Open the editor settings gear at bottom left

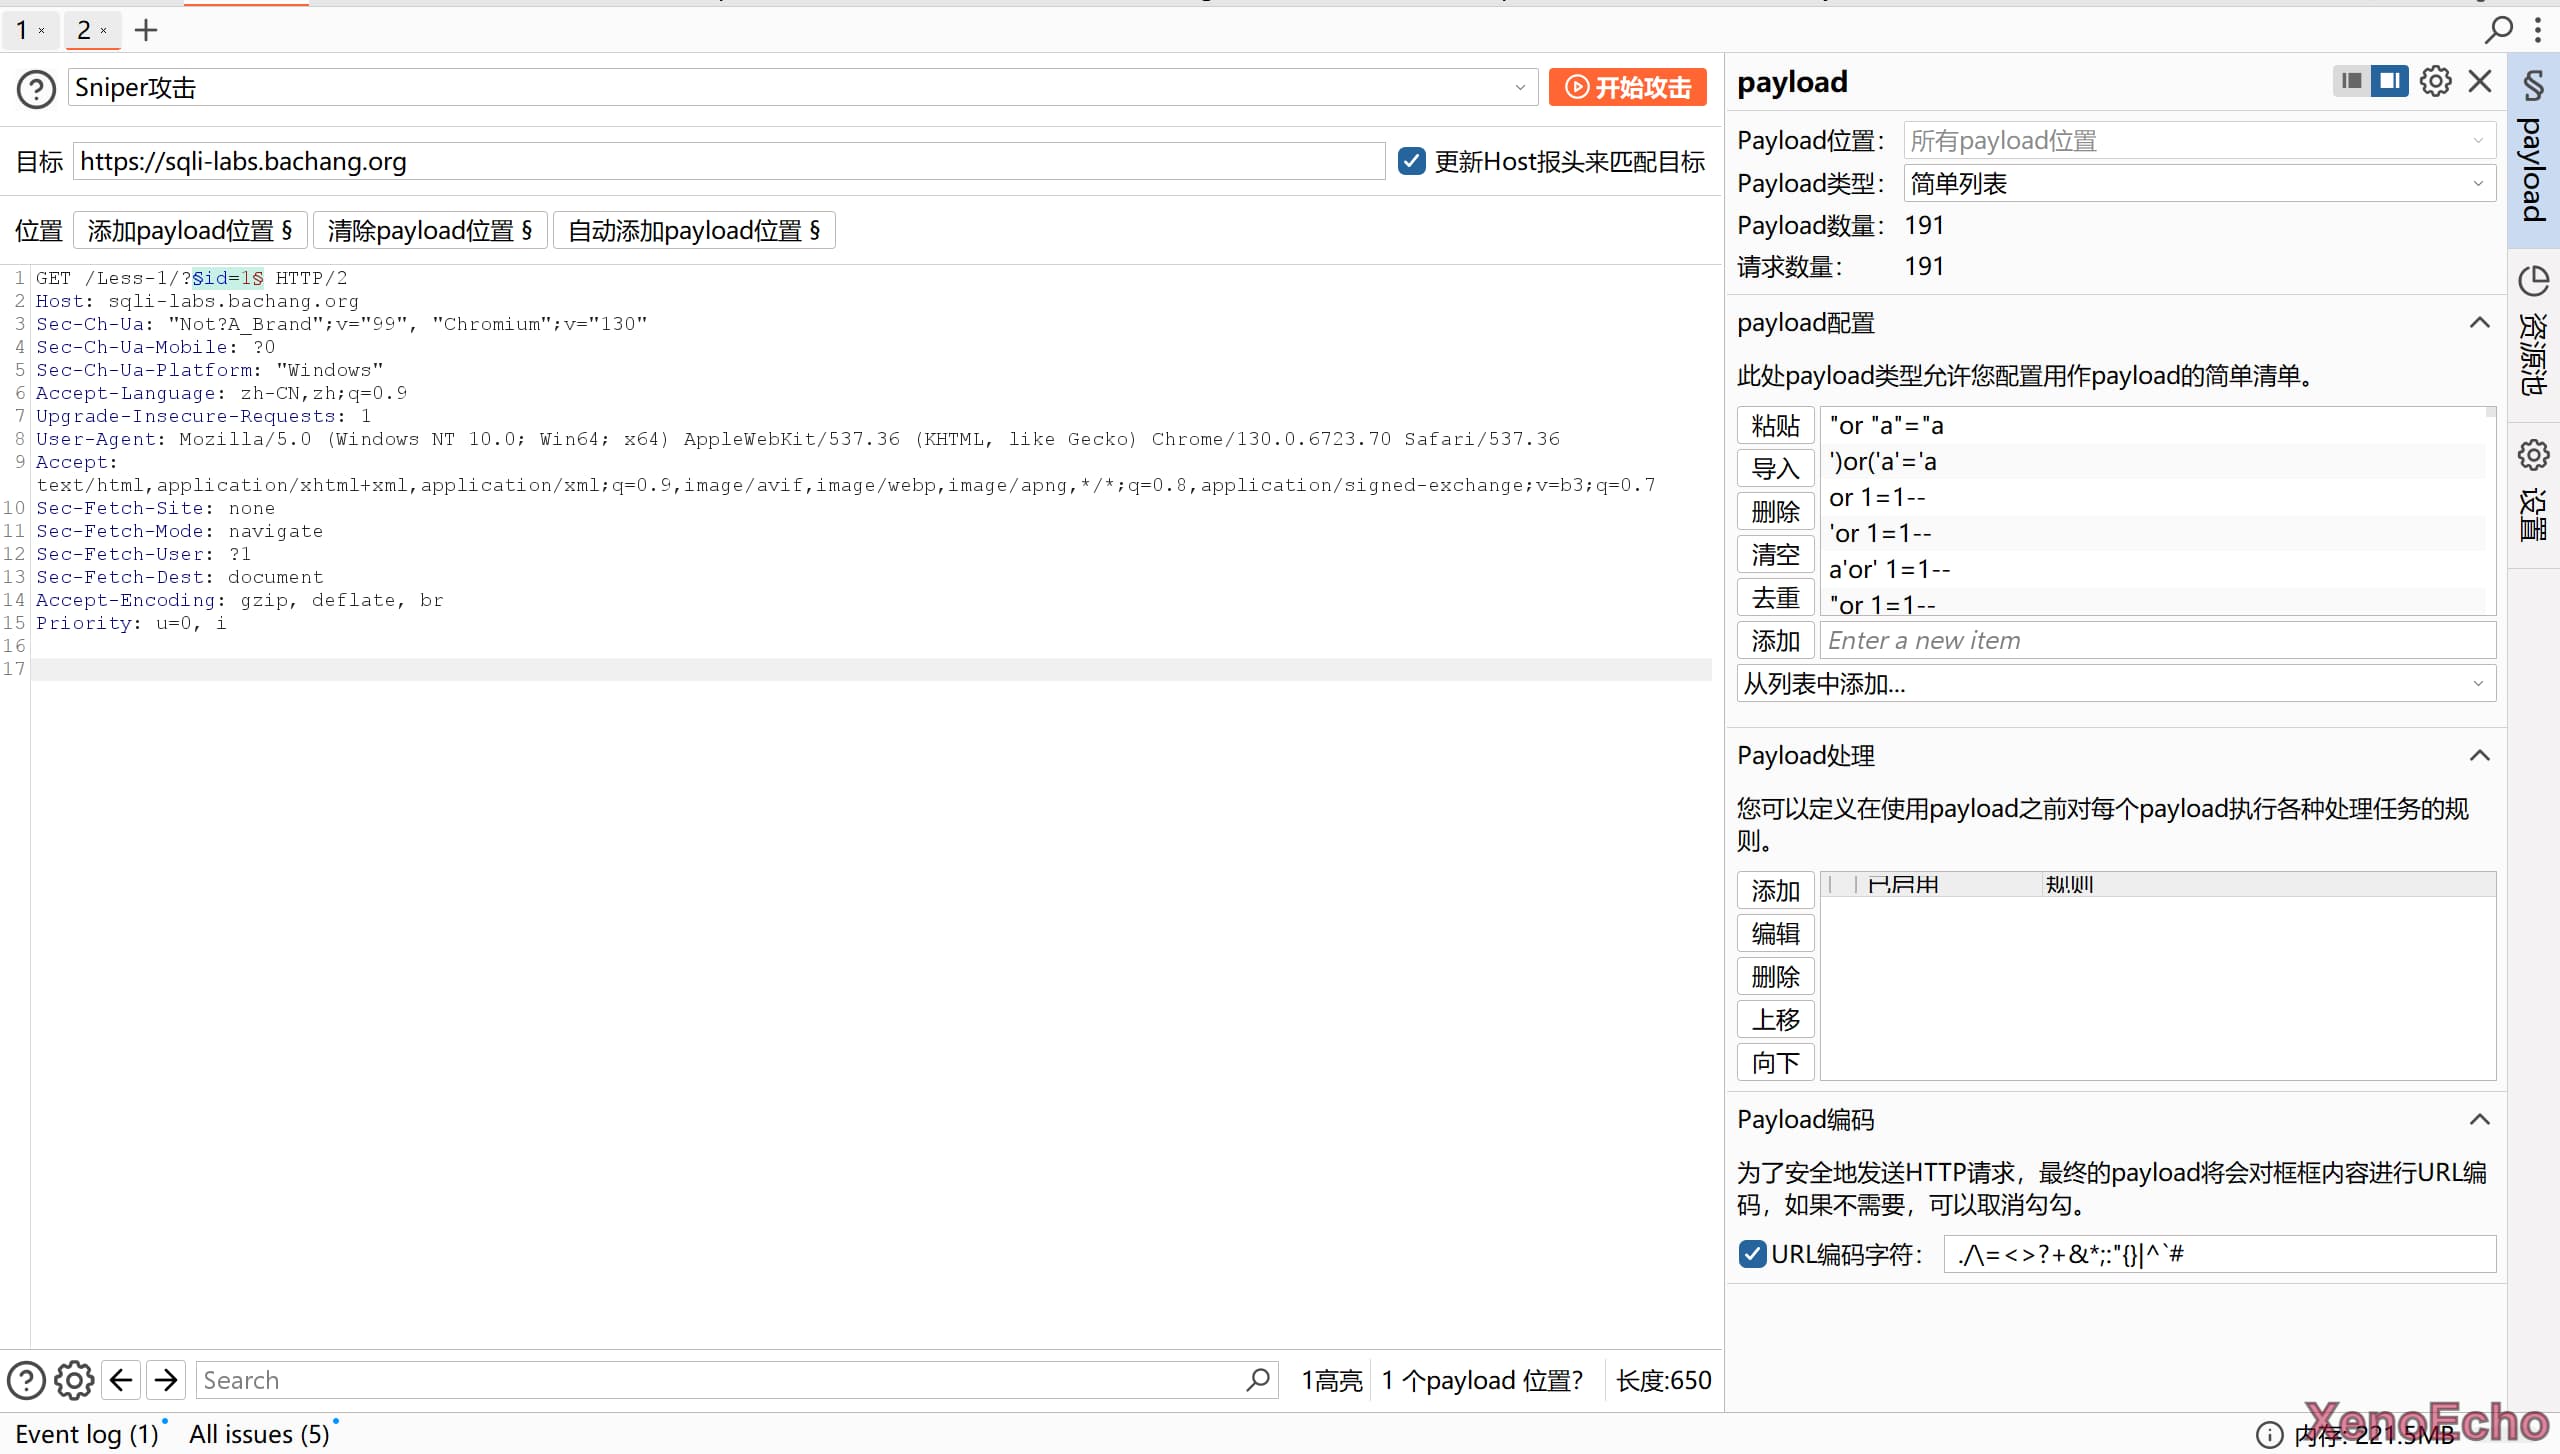pos(74,1380)
